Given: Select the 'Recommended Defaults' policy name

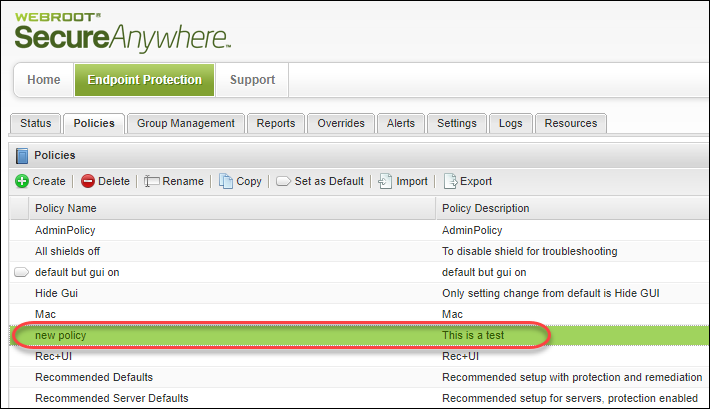Looking at the screenshot, I should click(94, 377).
